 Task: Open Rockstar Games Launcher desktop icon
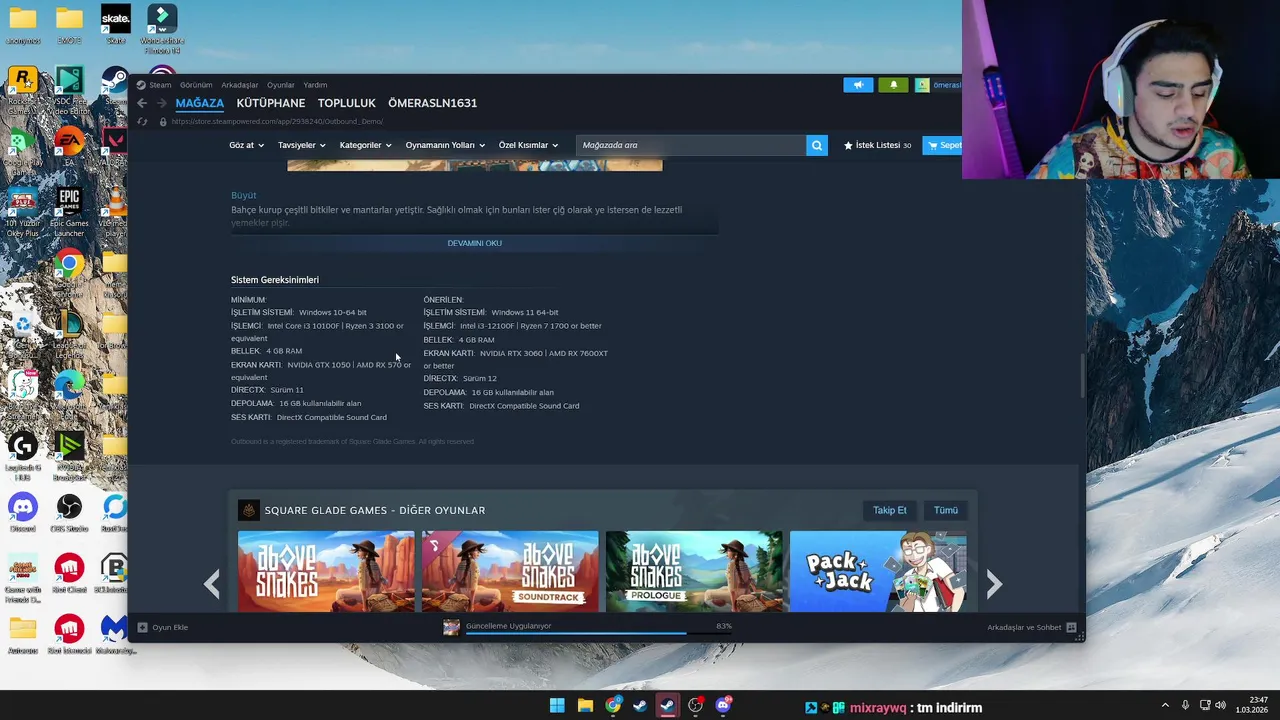coord(22,90)
